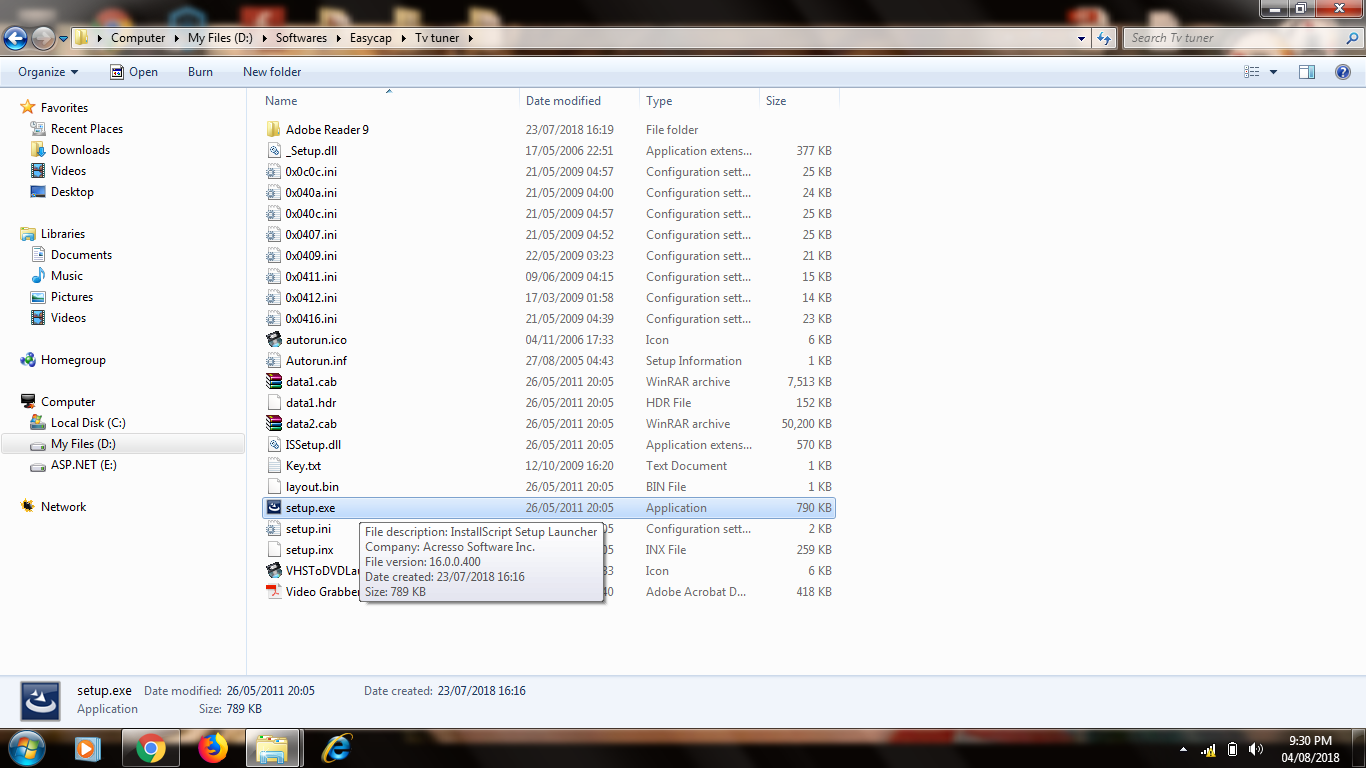Navigate to Easycap breadcrumb
Image resolution: width=1366 pixels, height=768 pixels.
[372, 38]
